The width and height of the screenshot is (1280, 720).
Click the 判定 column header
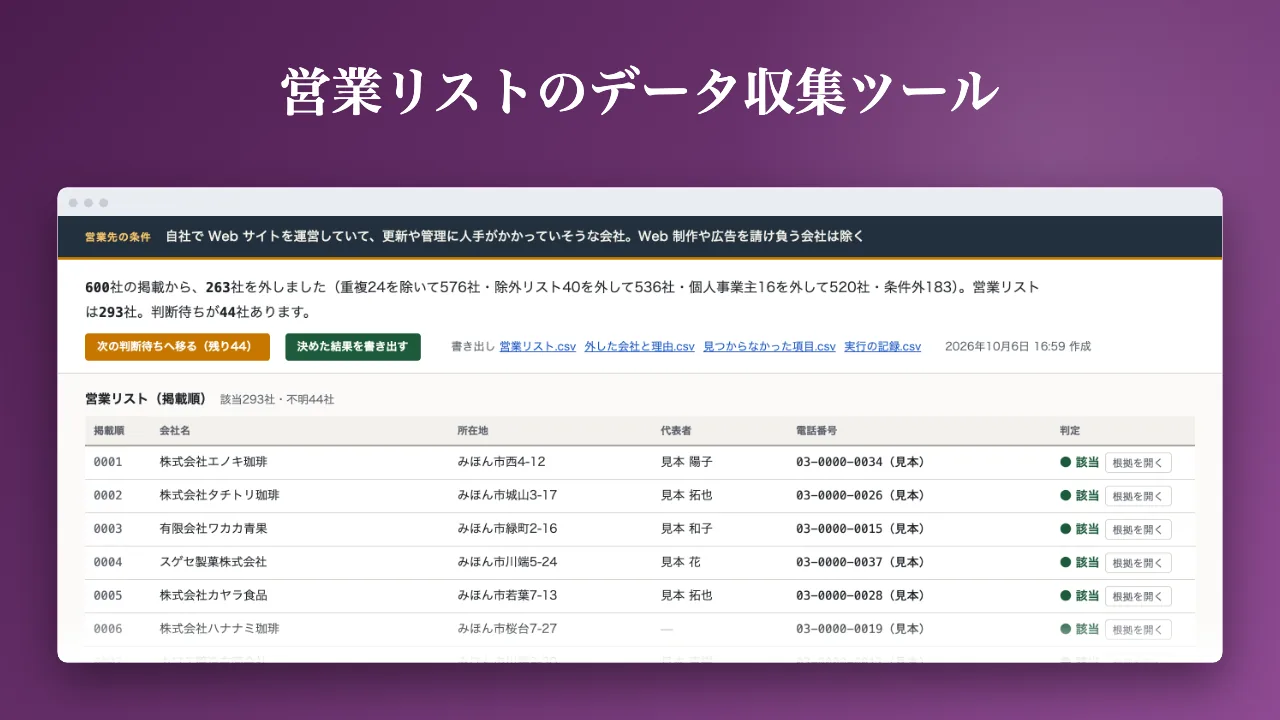point(1070,431)
